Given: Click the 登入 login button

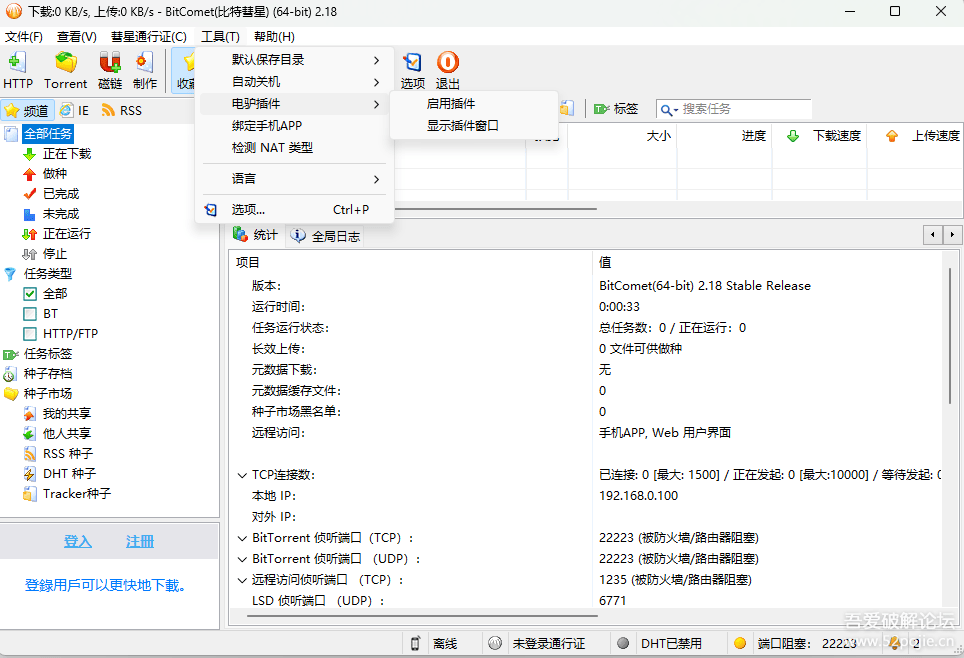Looking at the screenshot, I should 78,541.
